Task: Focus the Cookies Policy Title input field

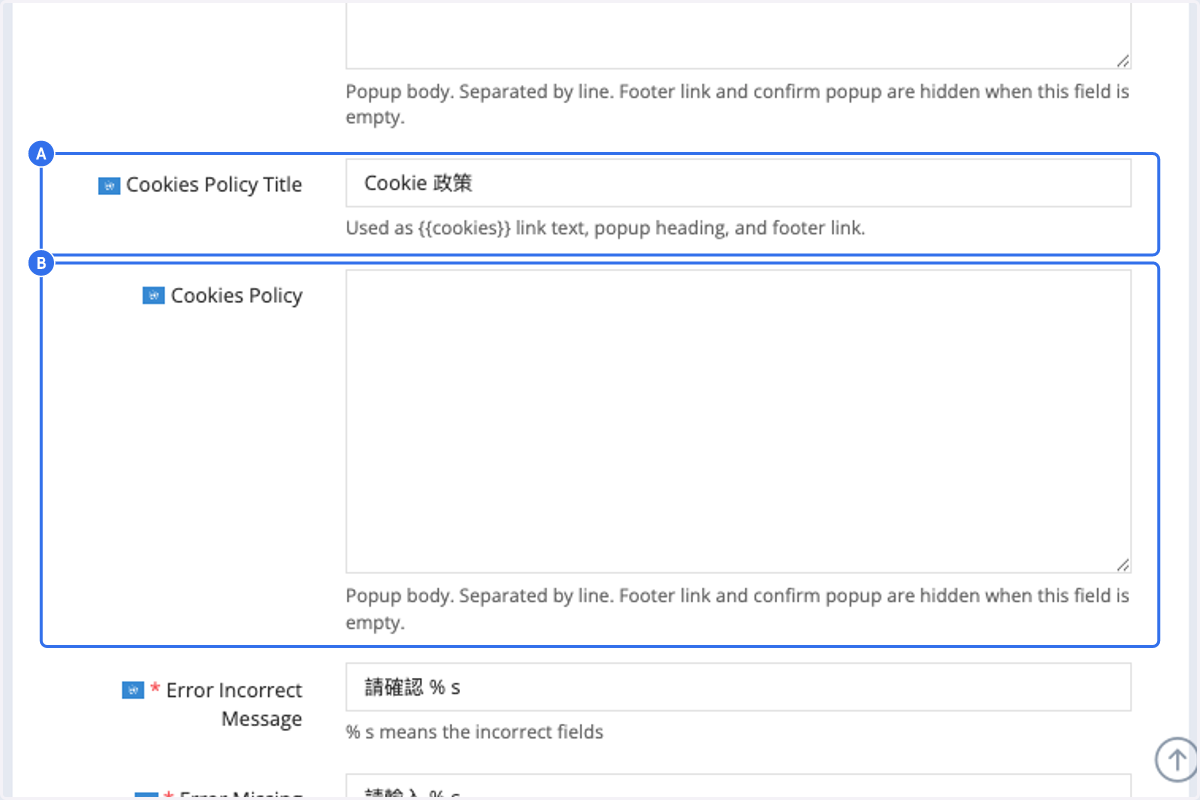Action: pos(738,183)
